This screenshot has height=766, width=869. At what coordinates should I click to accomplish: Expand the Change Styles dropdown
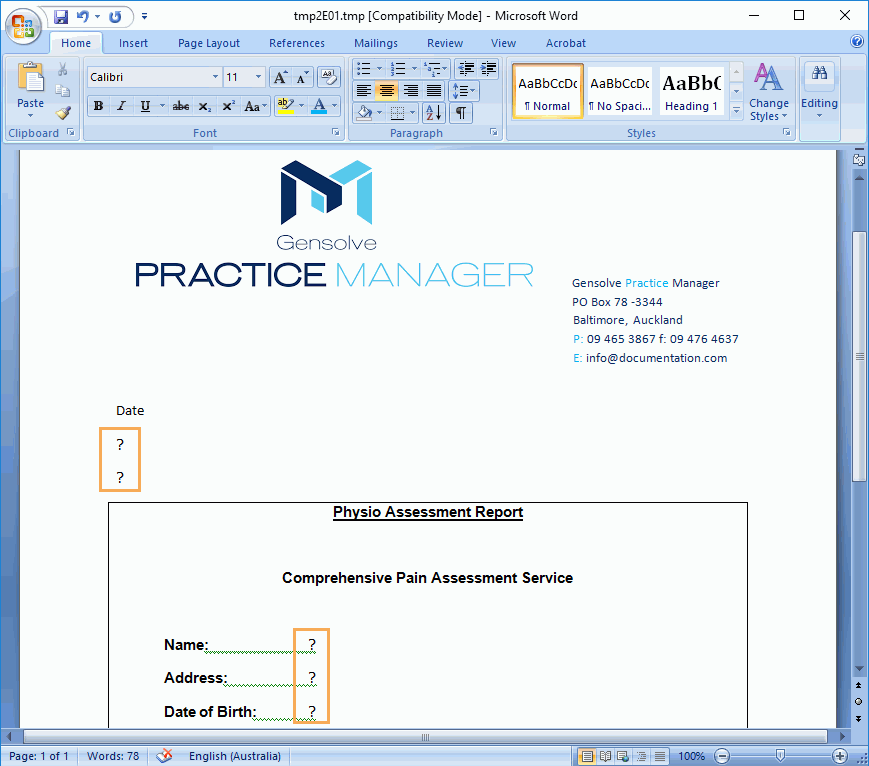768,95
